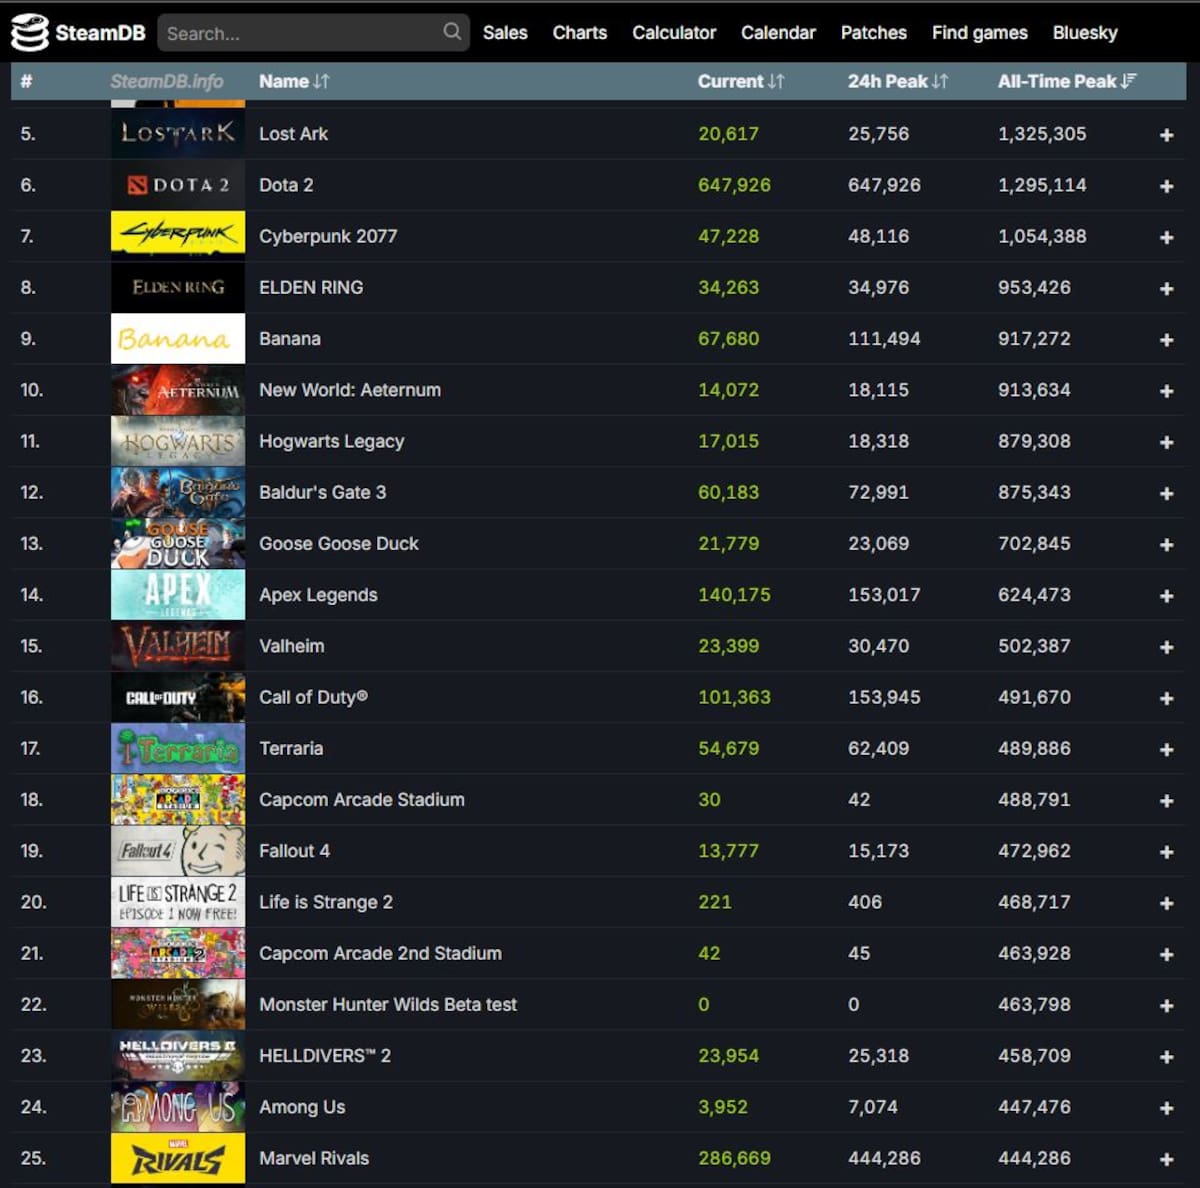
Task: Open the Sales menu
Action: point(505,32)
